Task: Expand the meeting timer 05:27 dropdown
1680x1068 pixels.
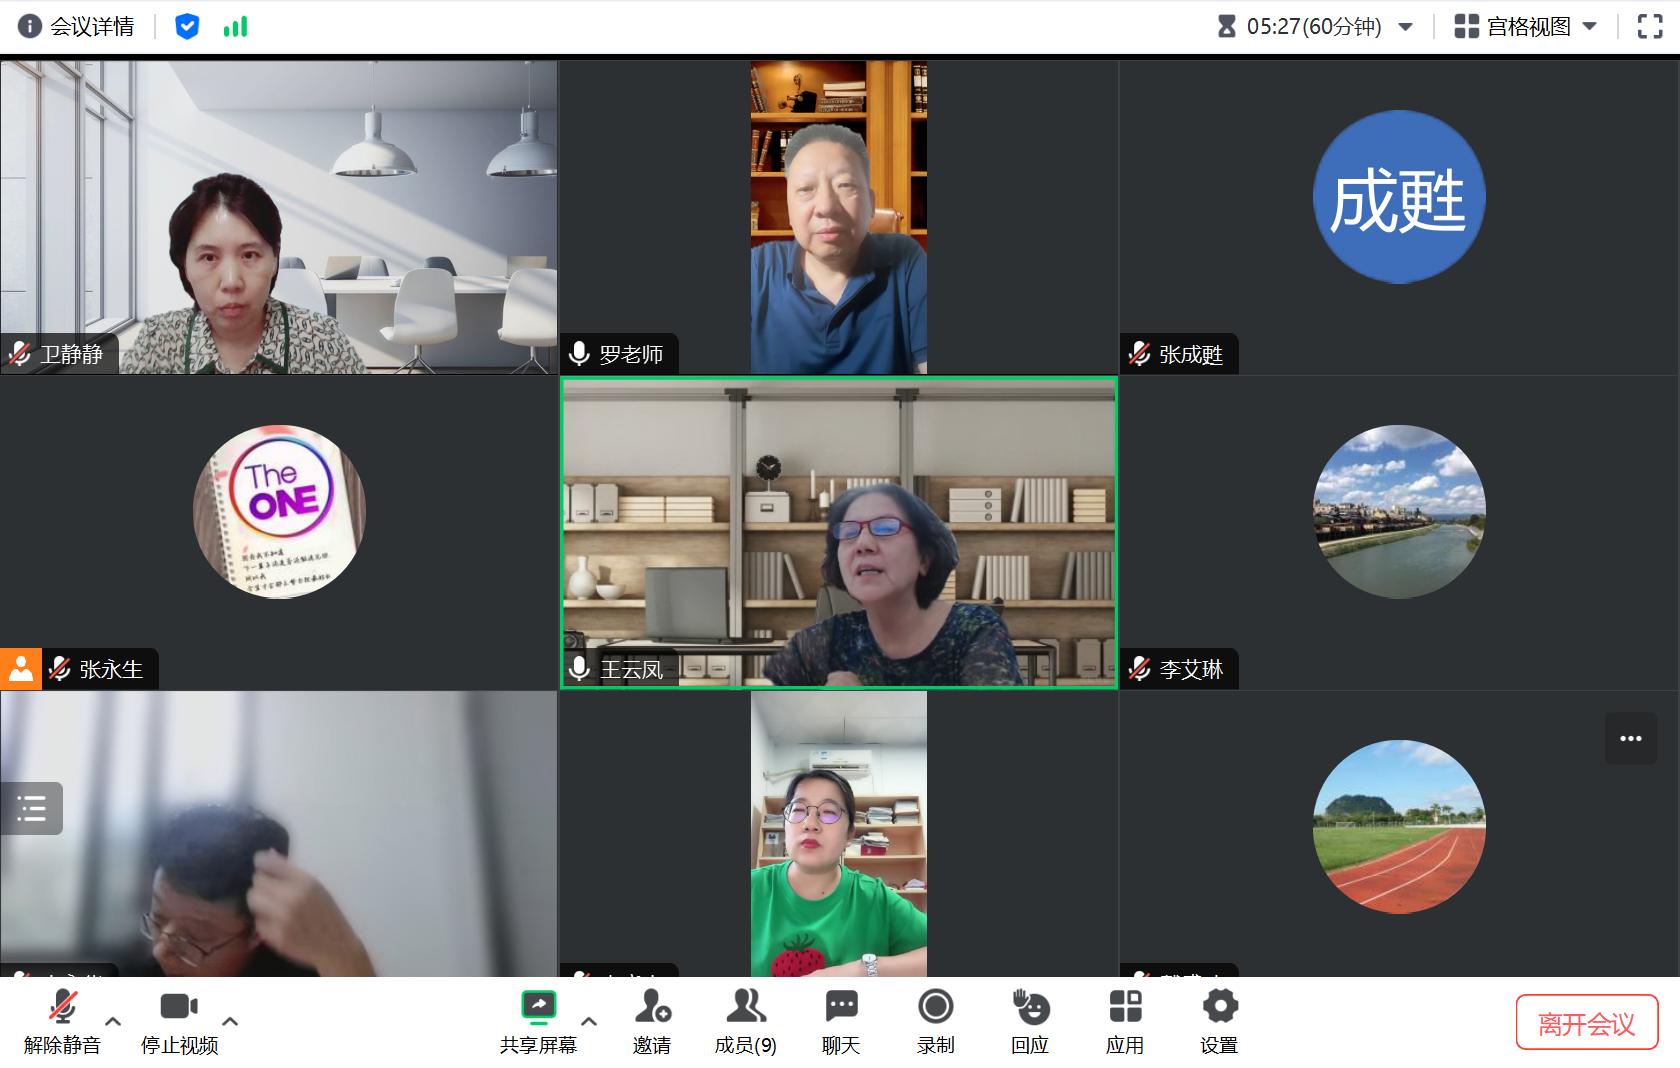Action: [1405, 27]
